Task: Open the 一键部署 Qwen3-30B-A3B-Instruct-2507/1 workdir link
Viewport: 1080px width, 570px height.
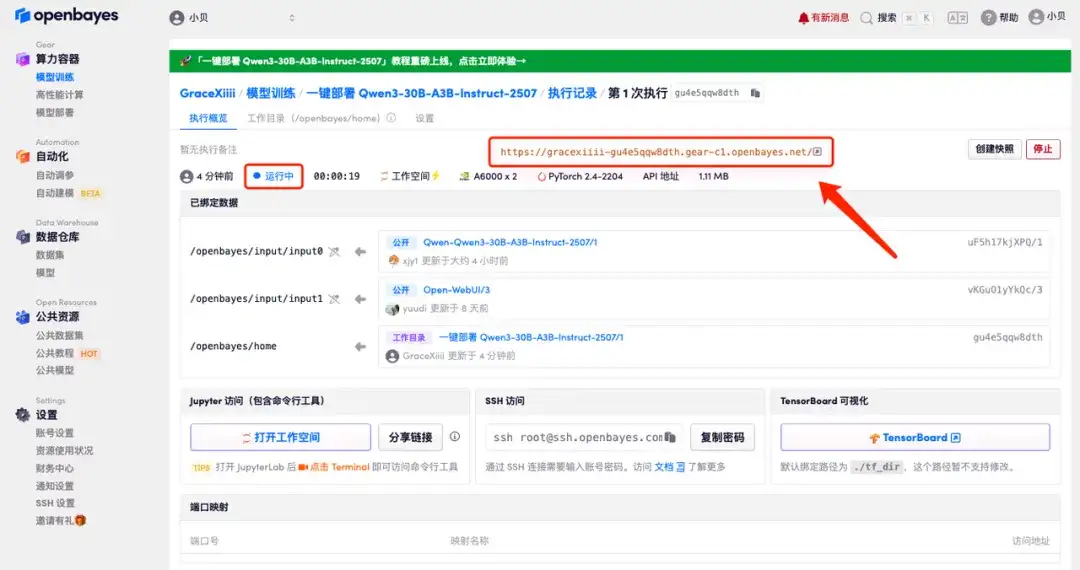Action: [x=531, y=337]
